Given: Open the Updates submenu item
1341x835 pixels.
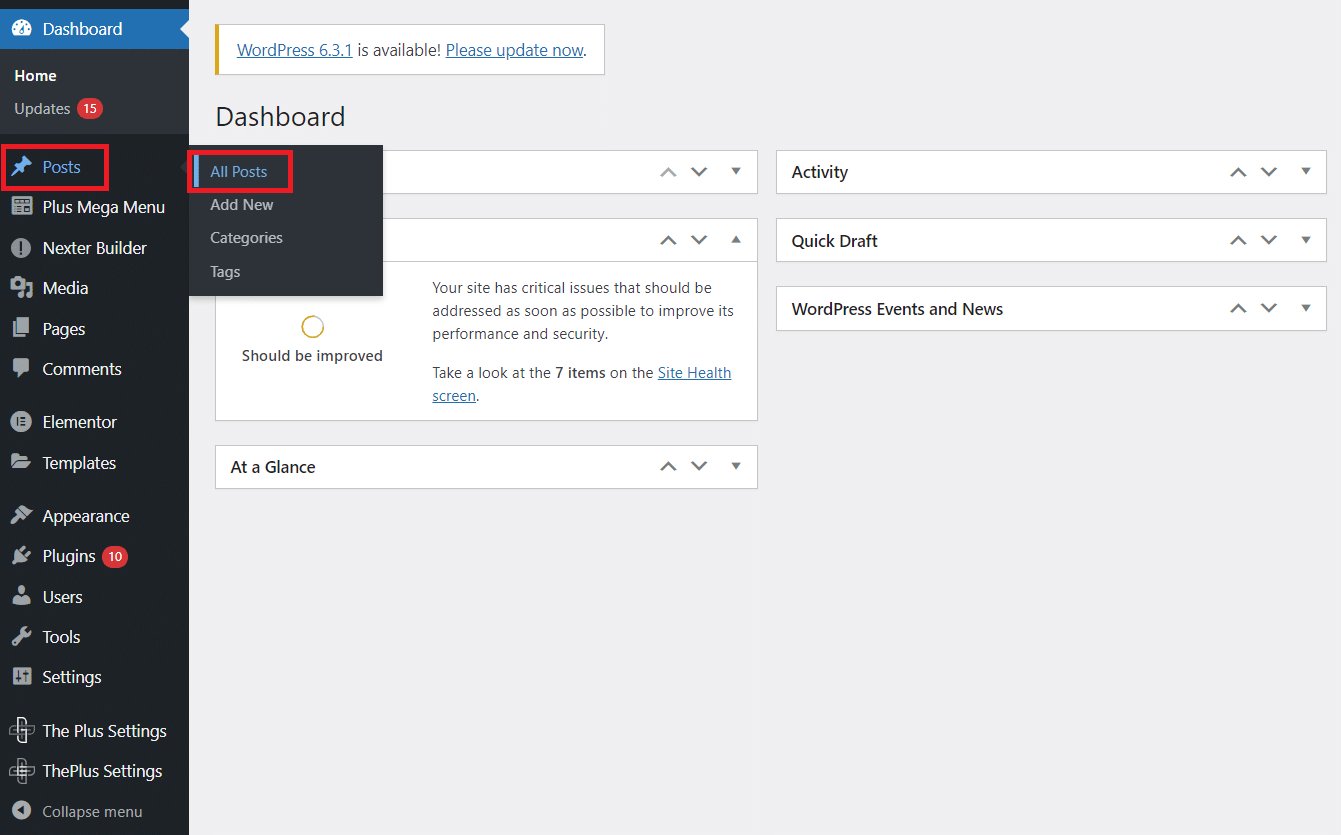Looking at the screenshot, I should tap(42, 109).
